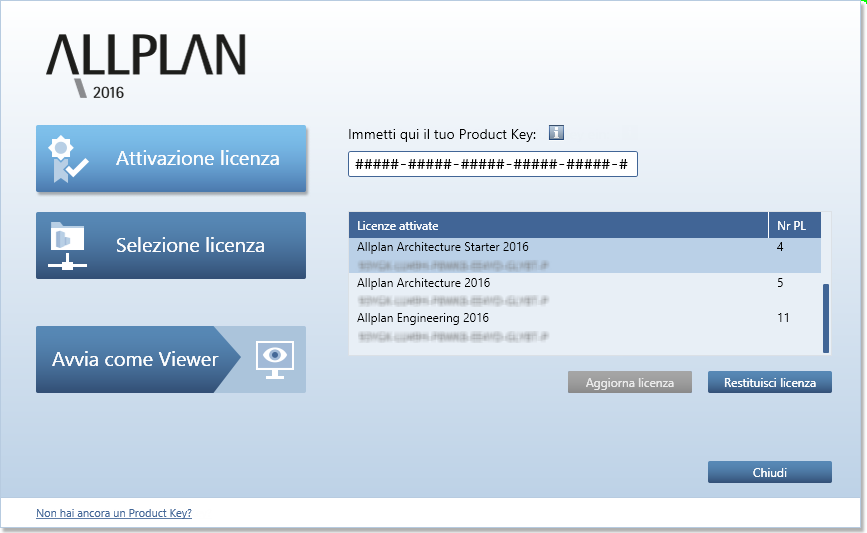Click the Nr PL value 11 for Engineering
This screenshot has height=533, width=867.
click(x=783, y=318)
